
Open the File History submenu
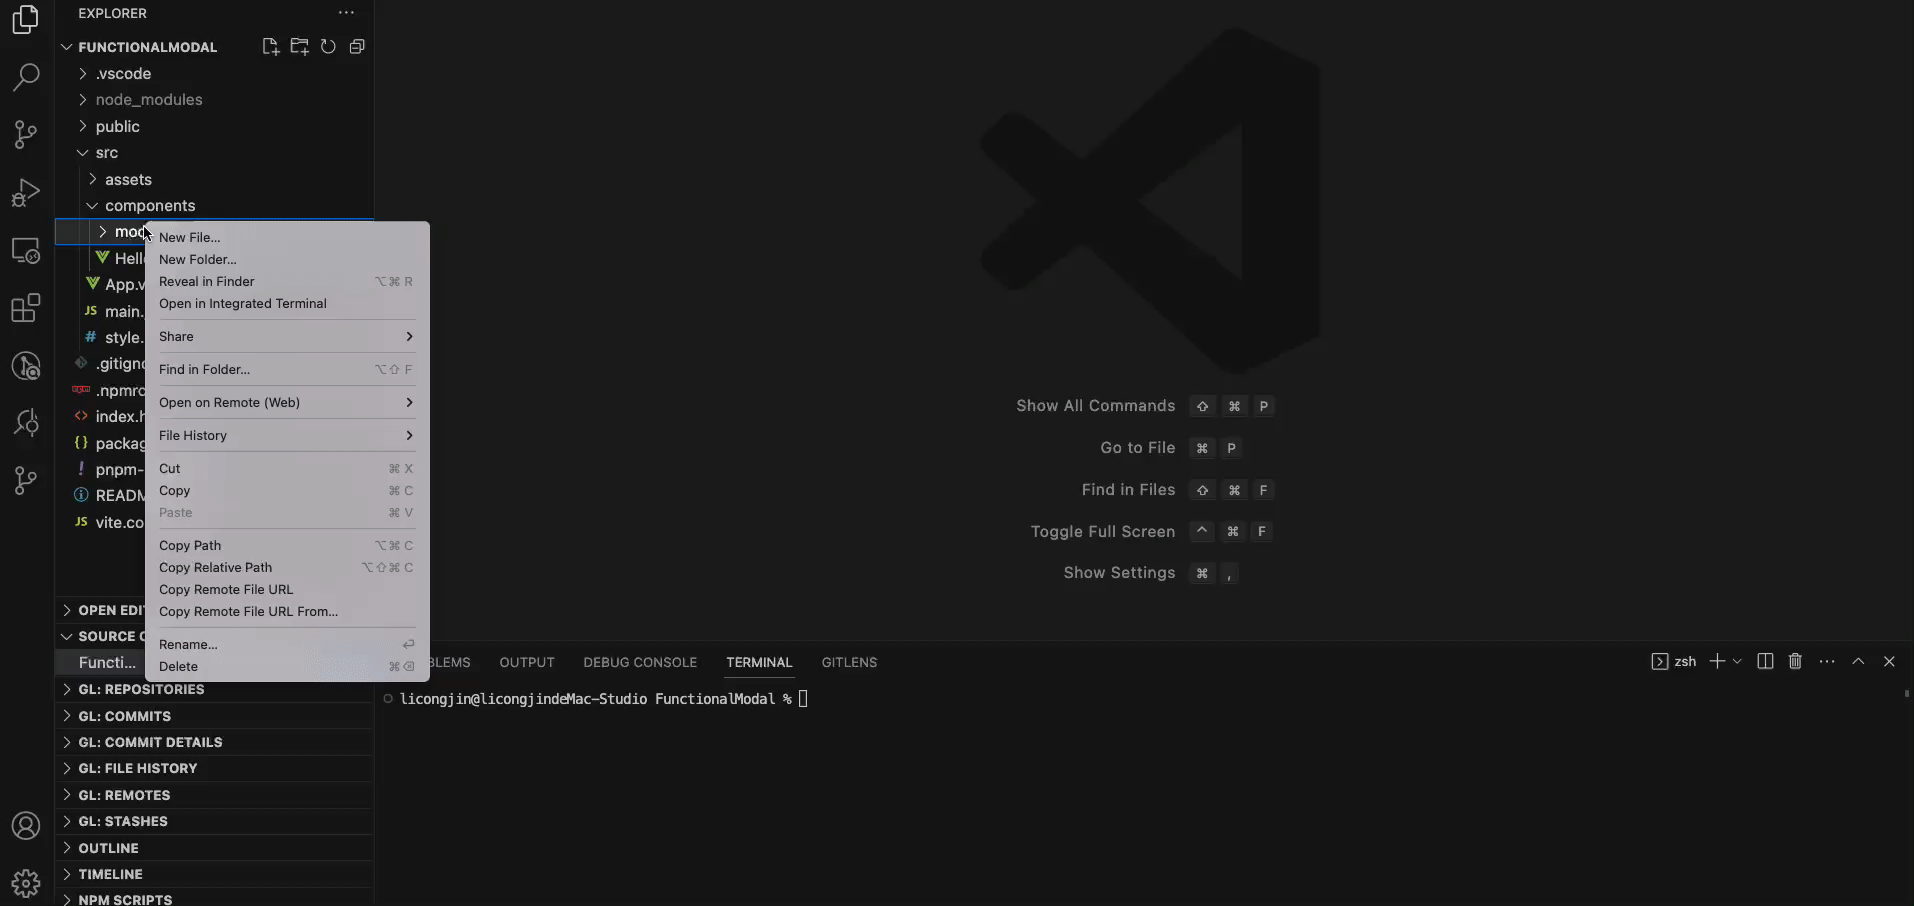tap(287, 435)
